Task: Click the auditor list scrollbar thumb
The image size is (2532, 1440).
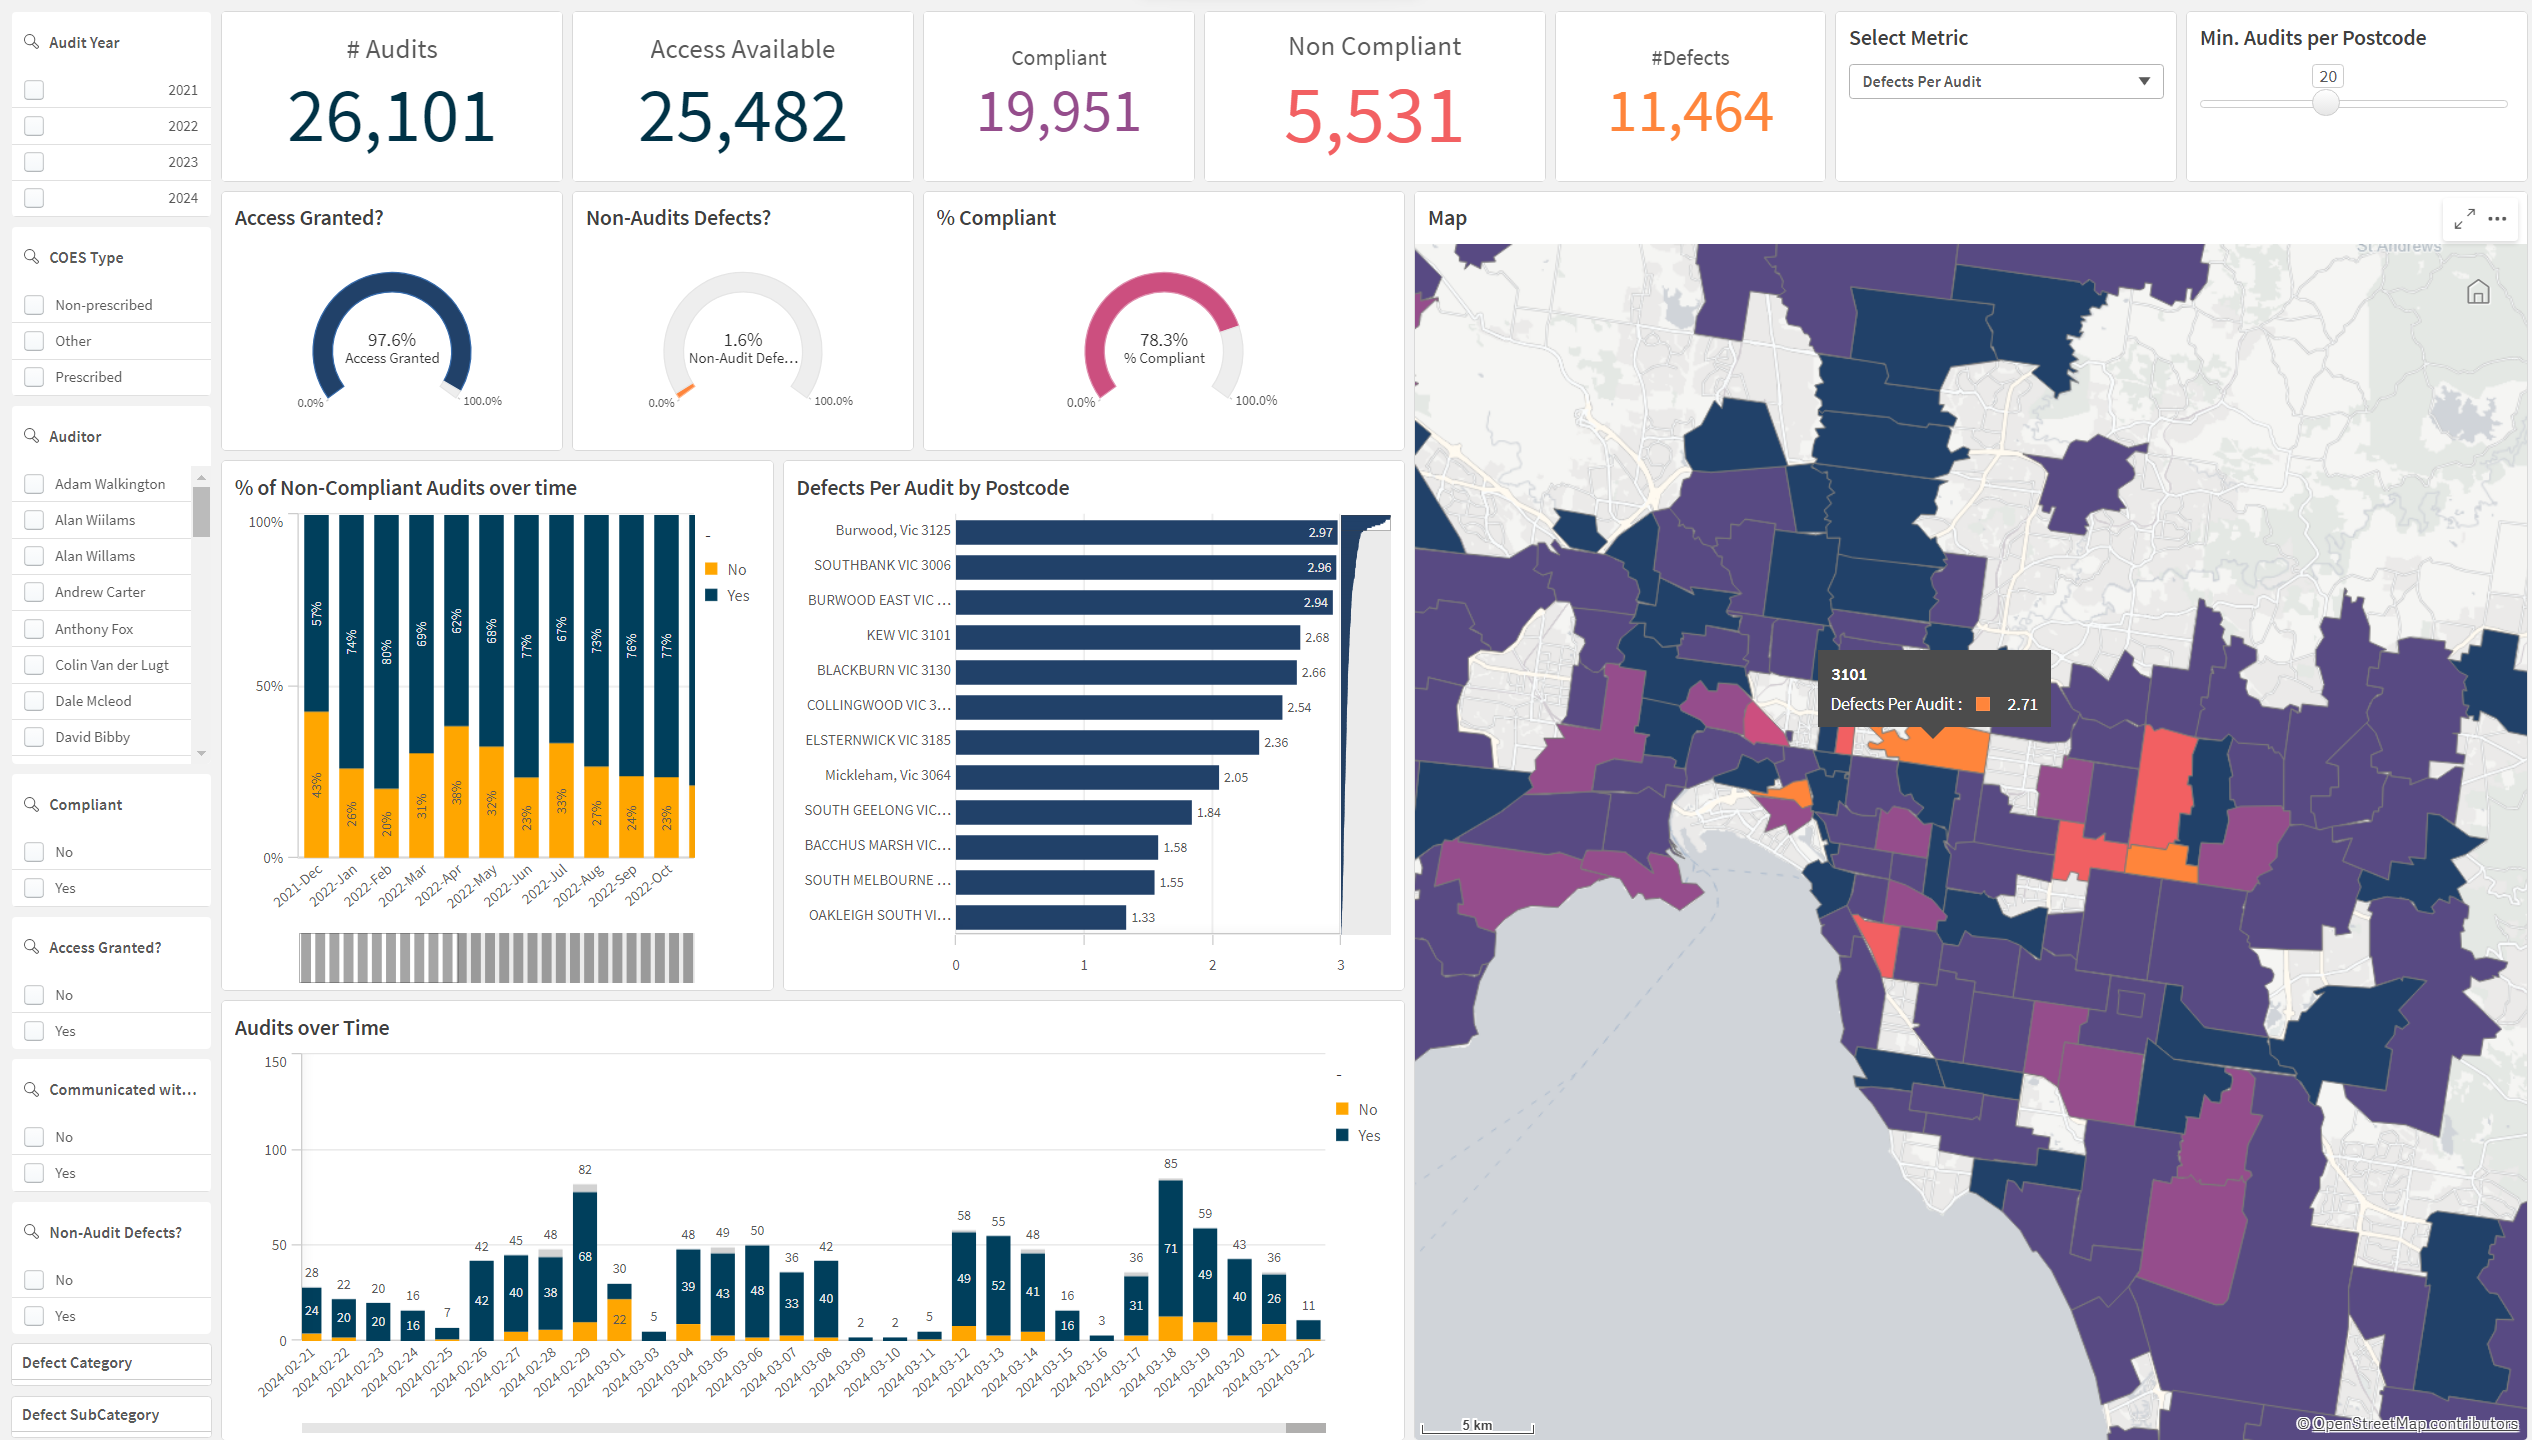Action: [201, 512]
